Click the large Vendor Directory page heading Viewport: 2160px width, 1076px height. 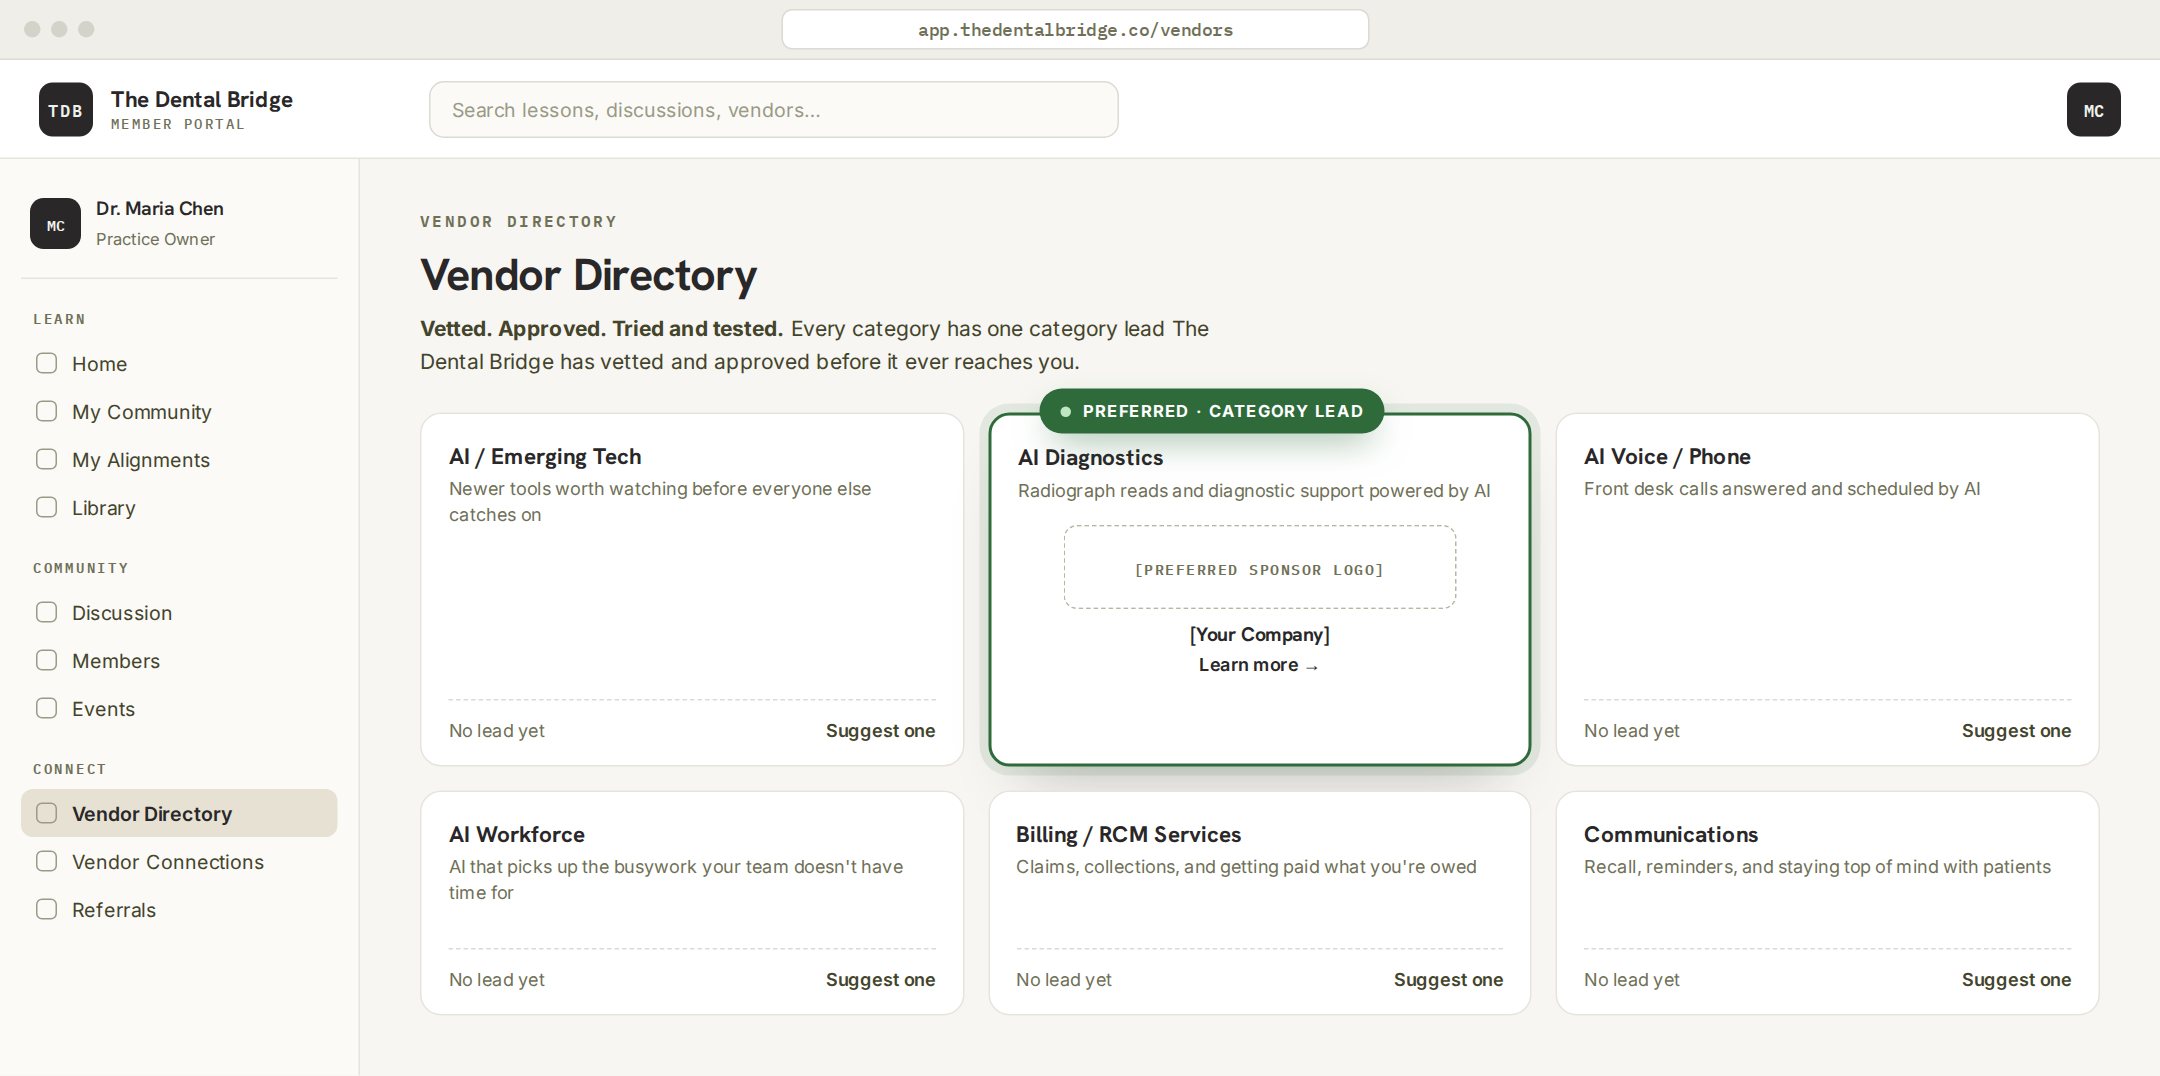tap(588, 275)
